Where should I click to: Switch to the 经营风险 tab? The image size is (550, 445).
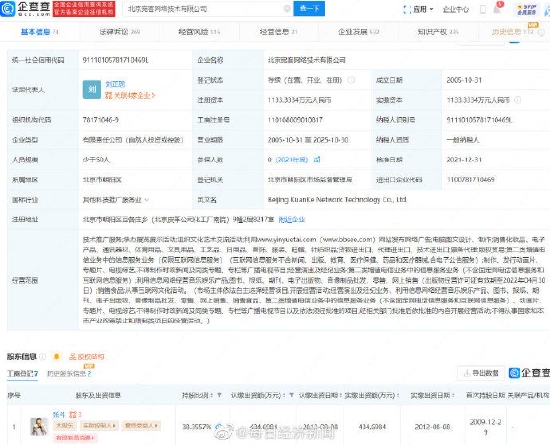coord(199,32)
